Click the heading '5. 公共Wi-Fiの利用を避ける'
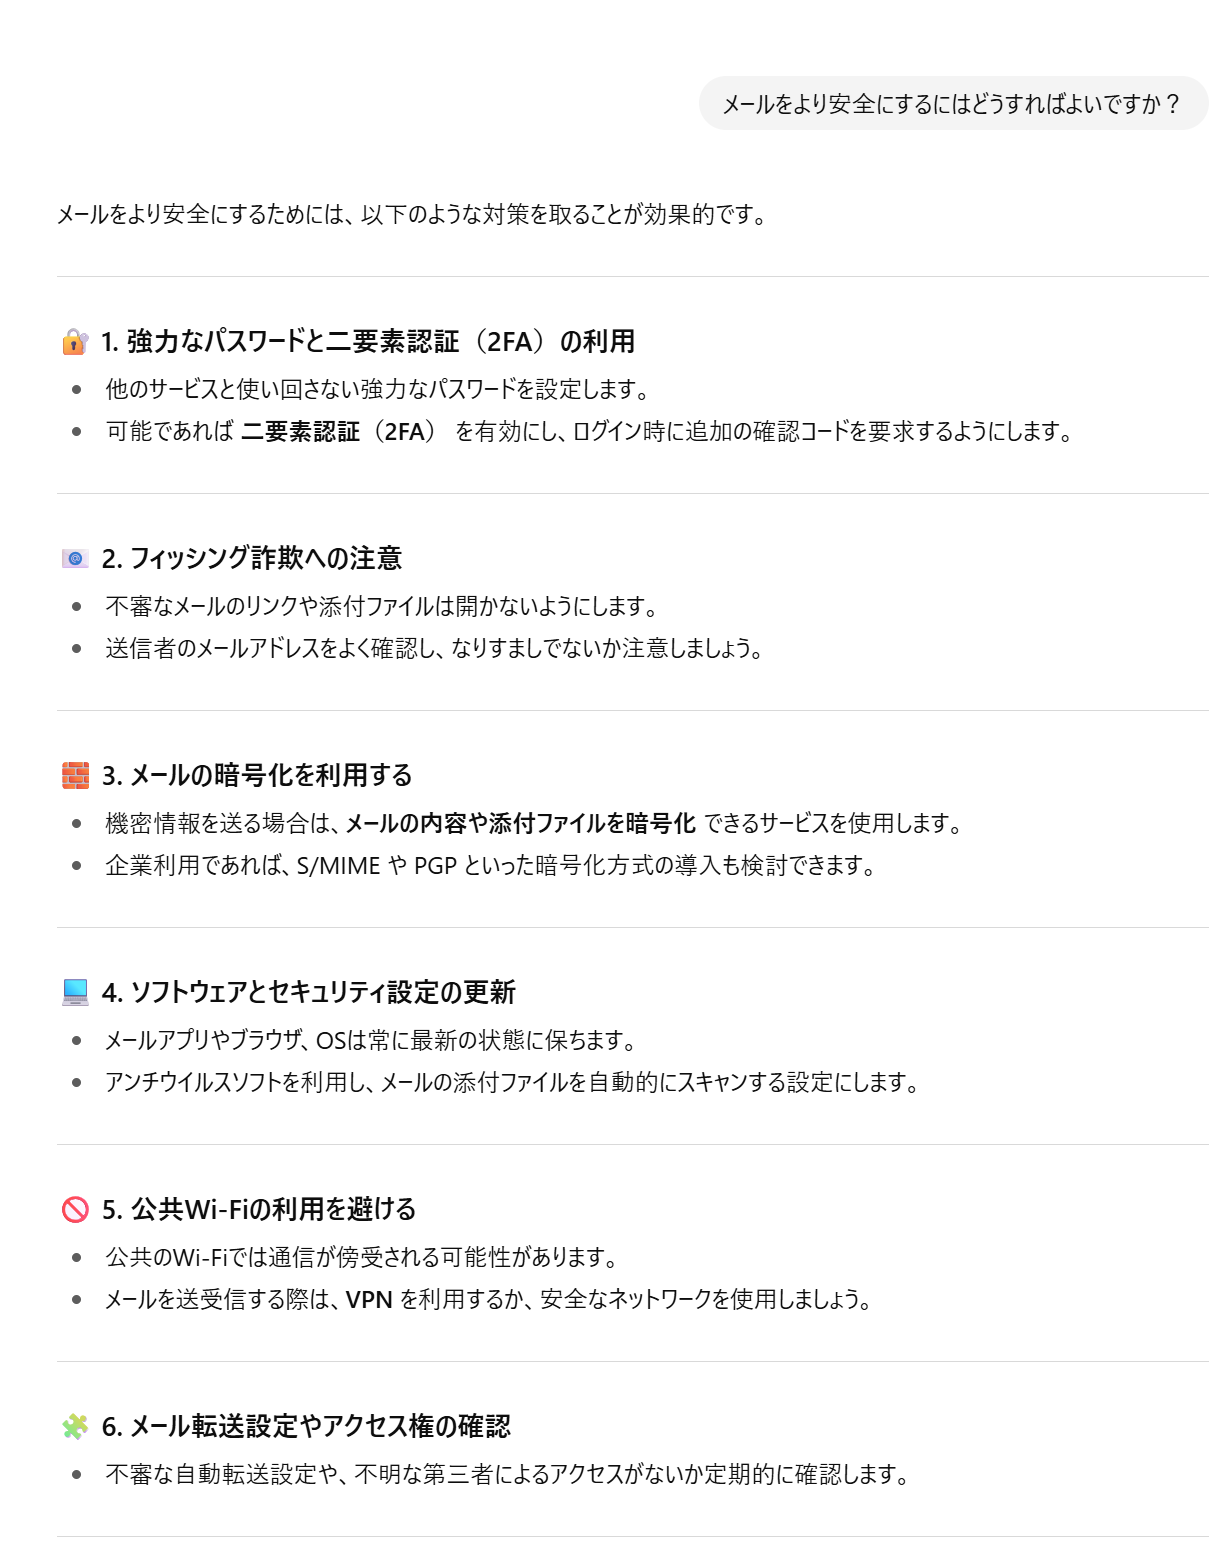Screen dimensions: 1231x1556 pos(259,1209)
